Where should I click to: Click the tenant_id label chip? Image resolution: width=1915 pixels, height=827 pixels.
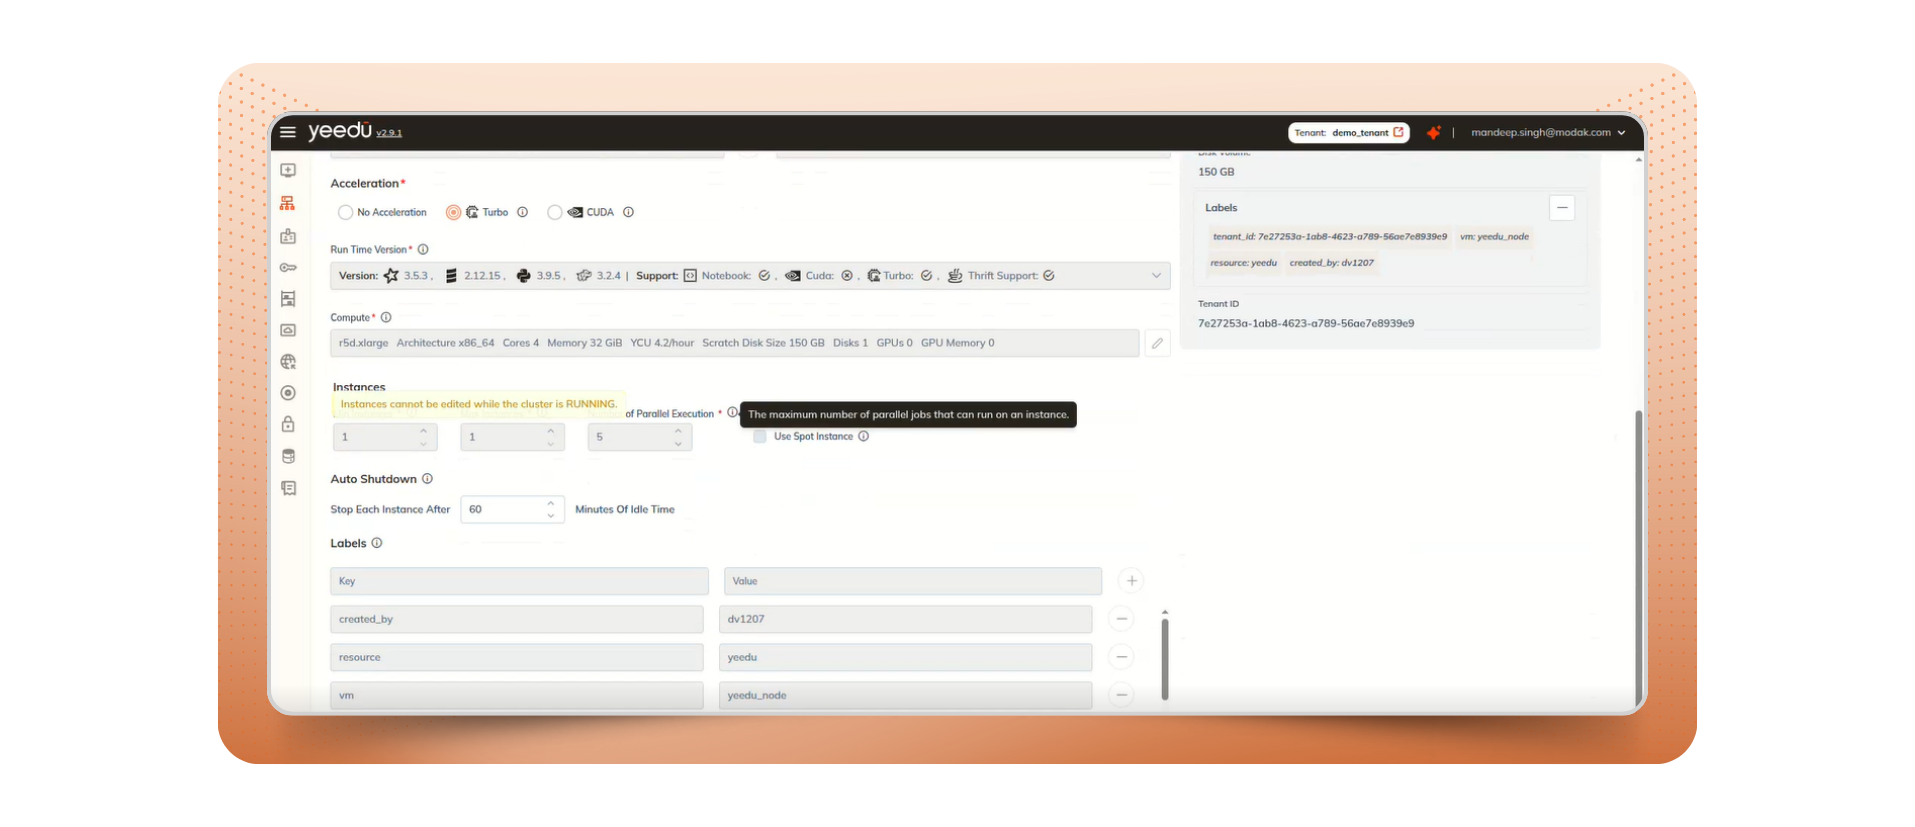click(1329, 237)
